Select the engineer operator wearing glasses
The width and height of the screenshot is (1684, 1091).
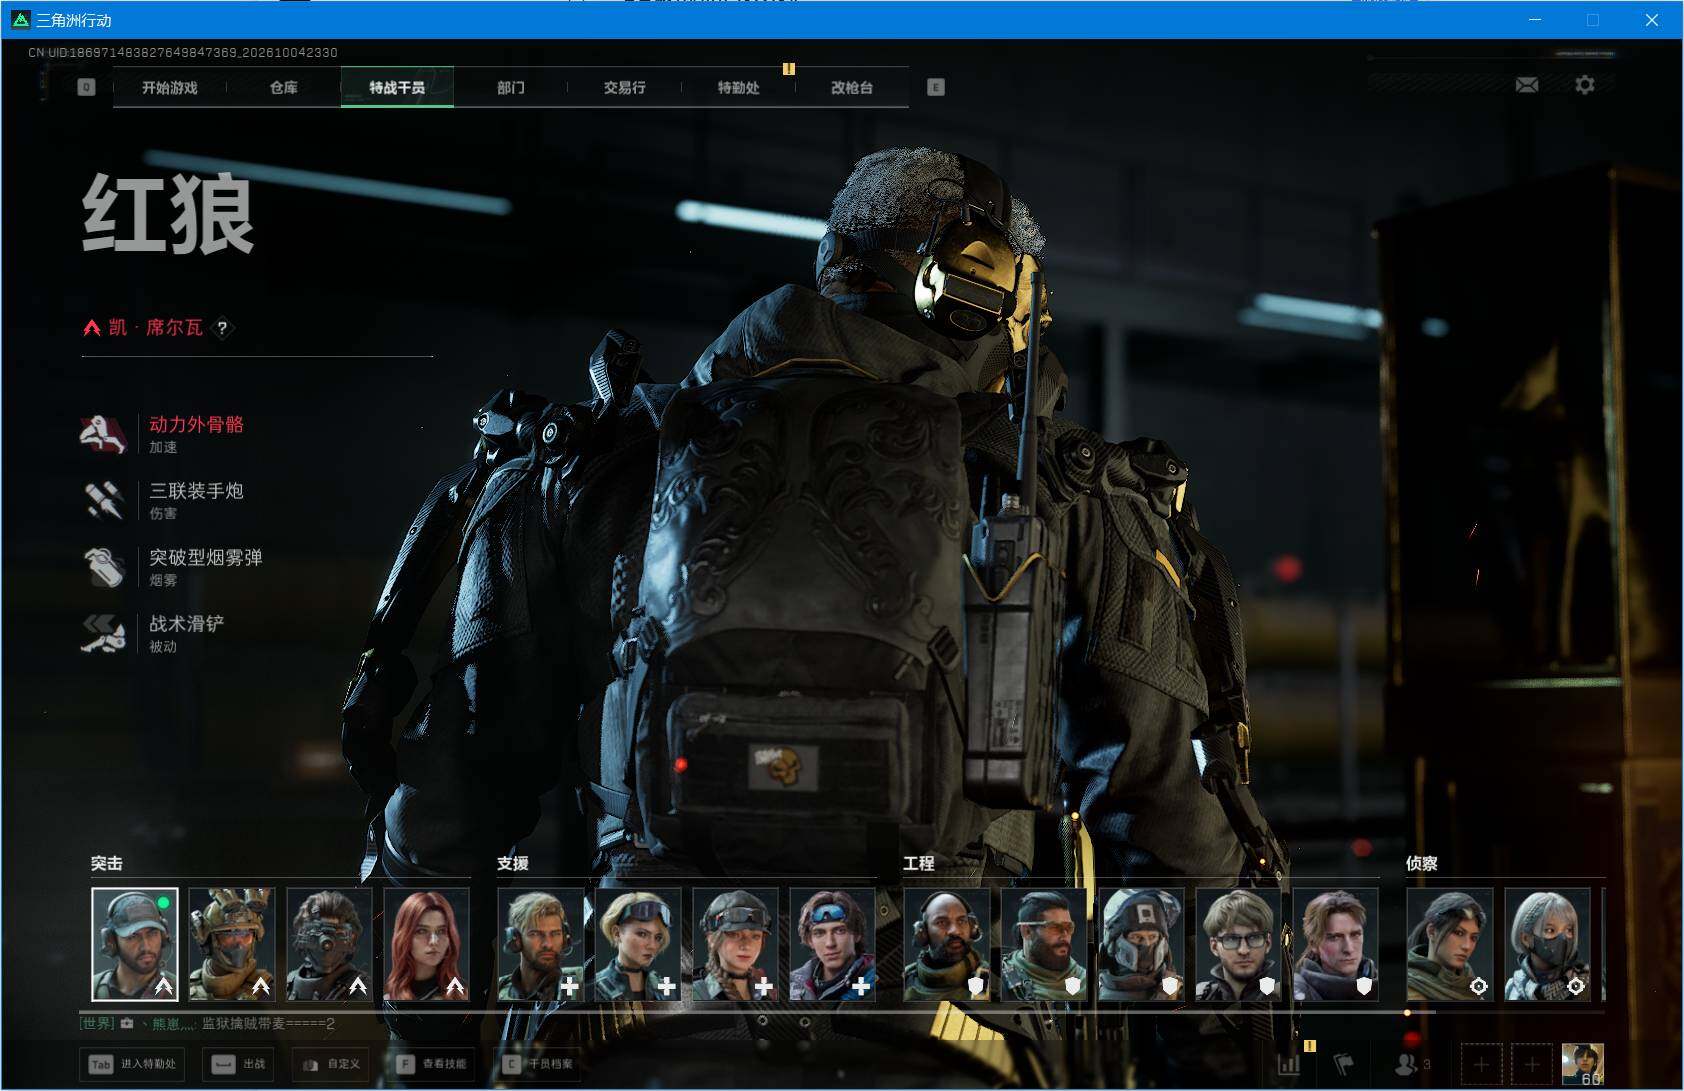pos(1239,944)
